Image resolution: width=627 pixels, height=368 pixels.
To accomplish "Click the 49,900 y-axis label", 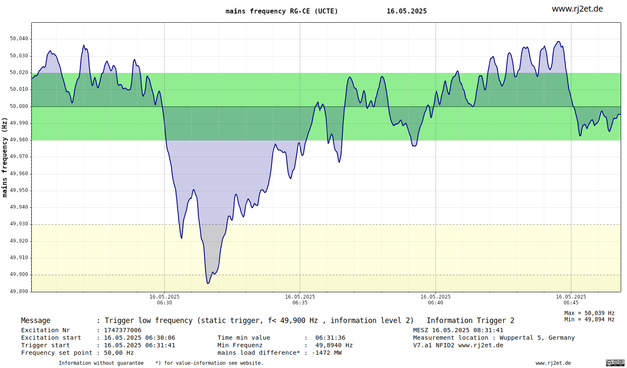I will (20, 275).
